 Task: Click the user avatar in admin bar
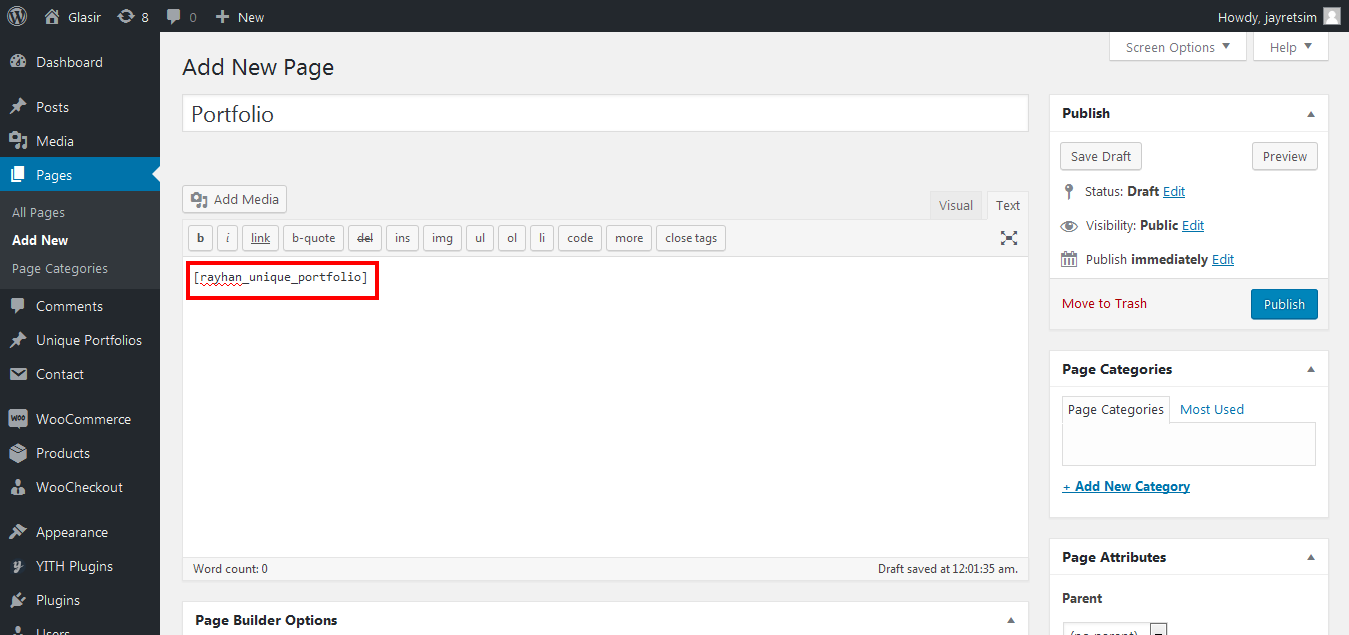coord(1331,16)
